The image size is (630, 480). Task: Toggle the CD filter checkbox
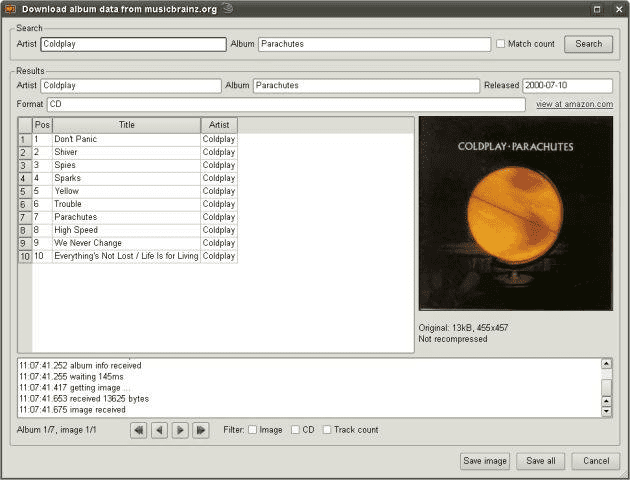(295, 430)
